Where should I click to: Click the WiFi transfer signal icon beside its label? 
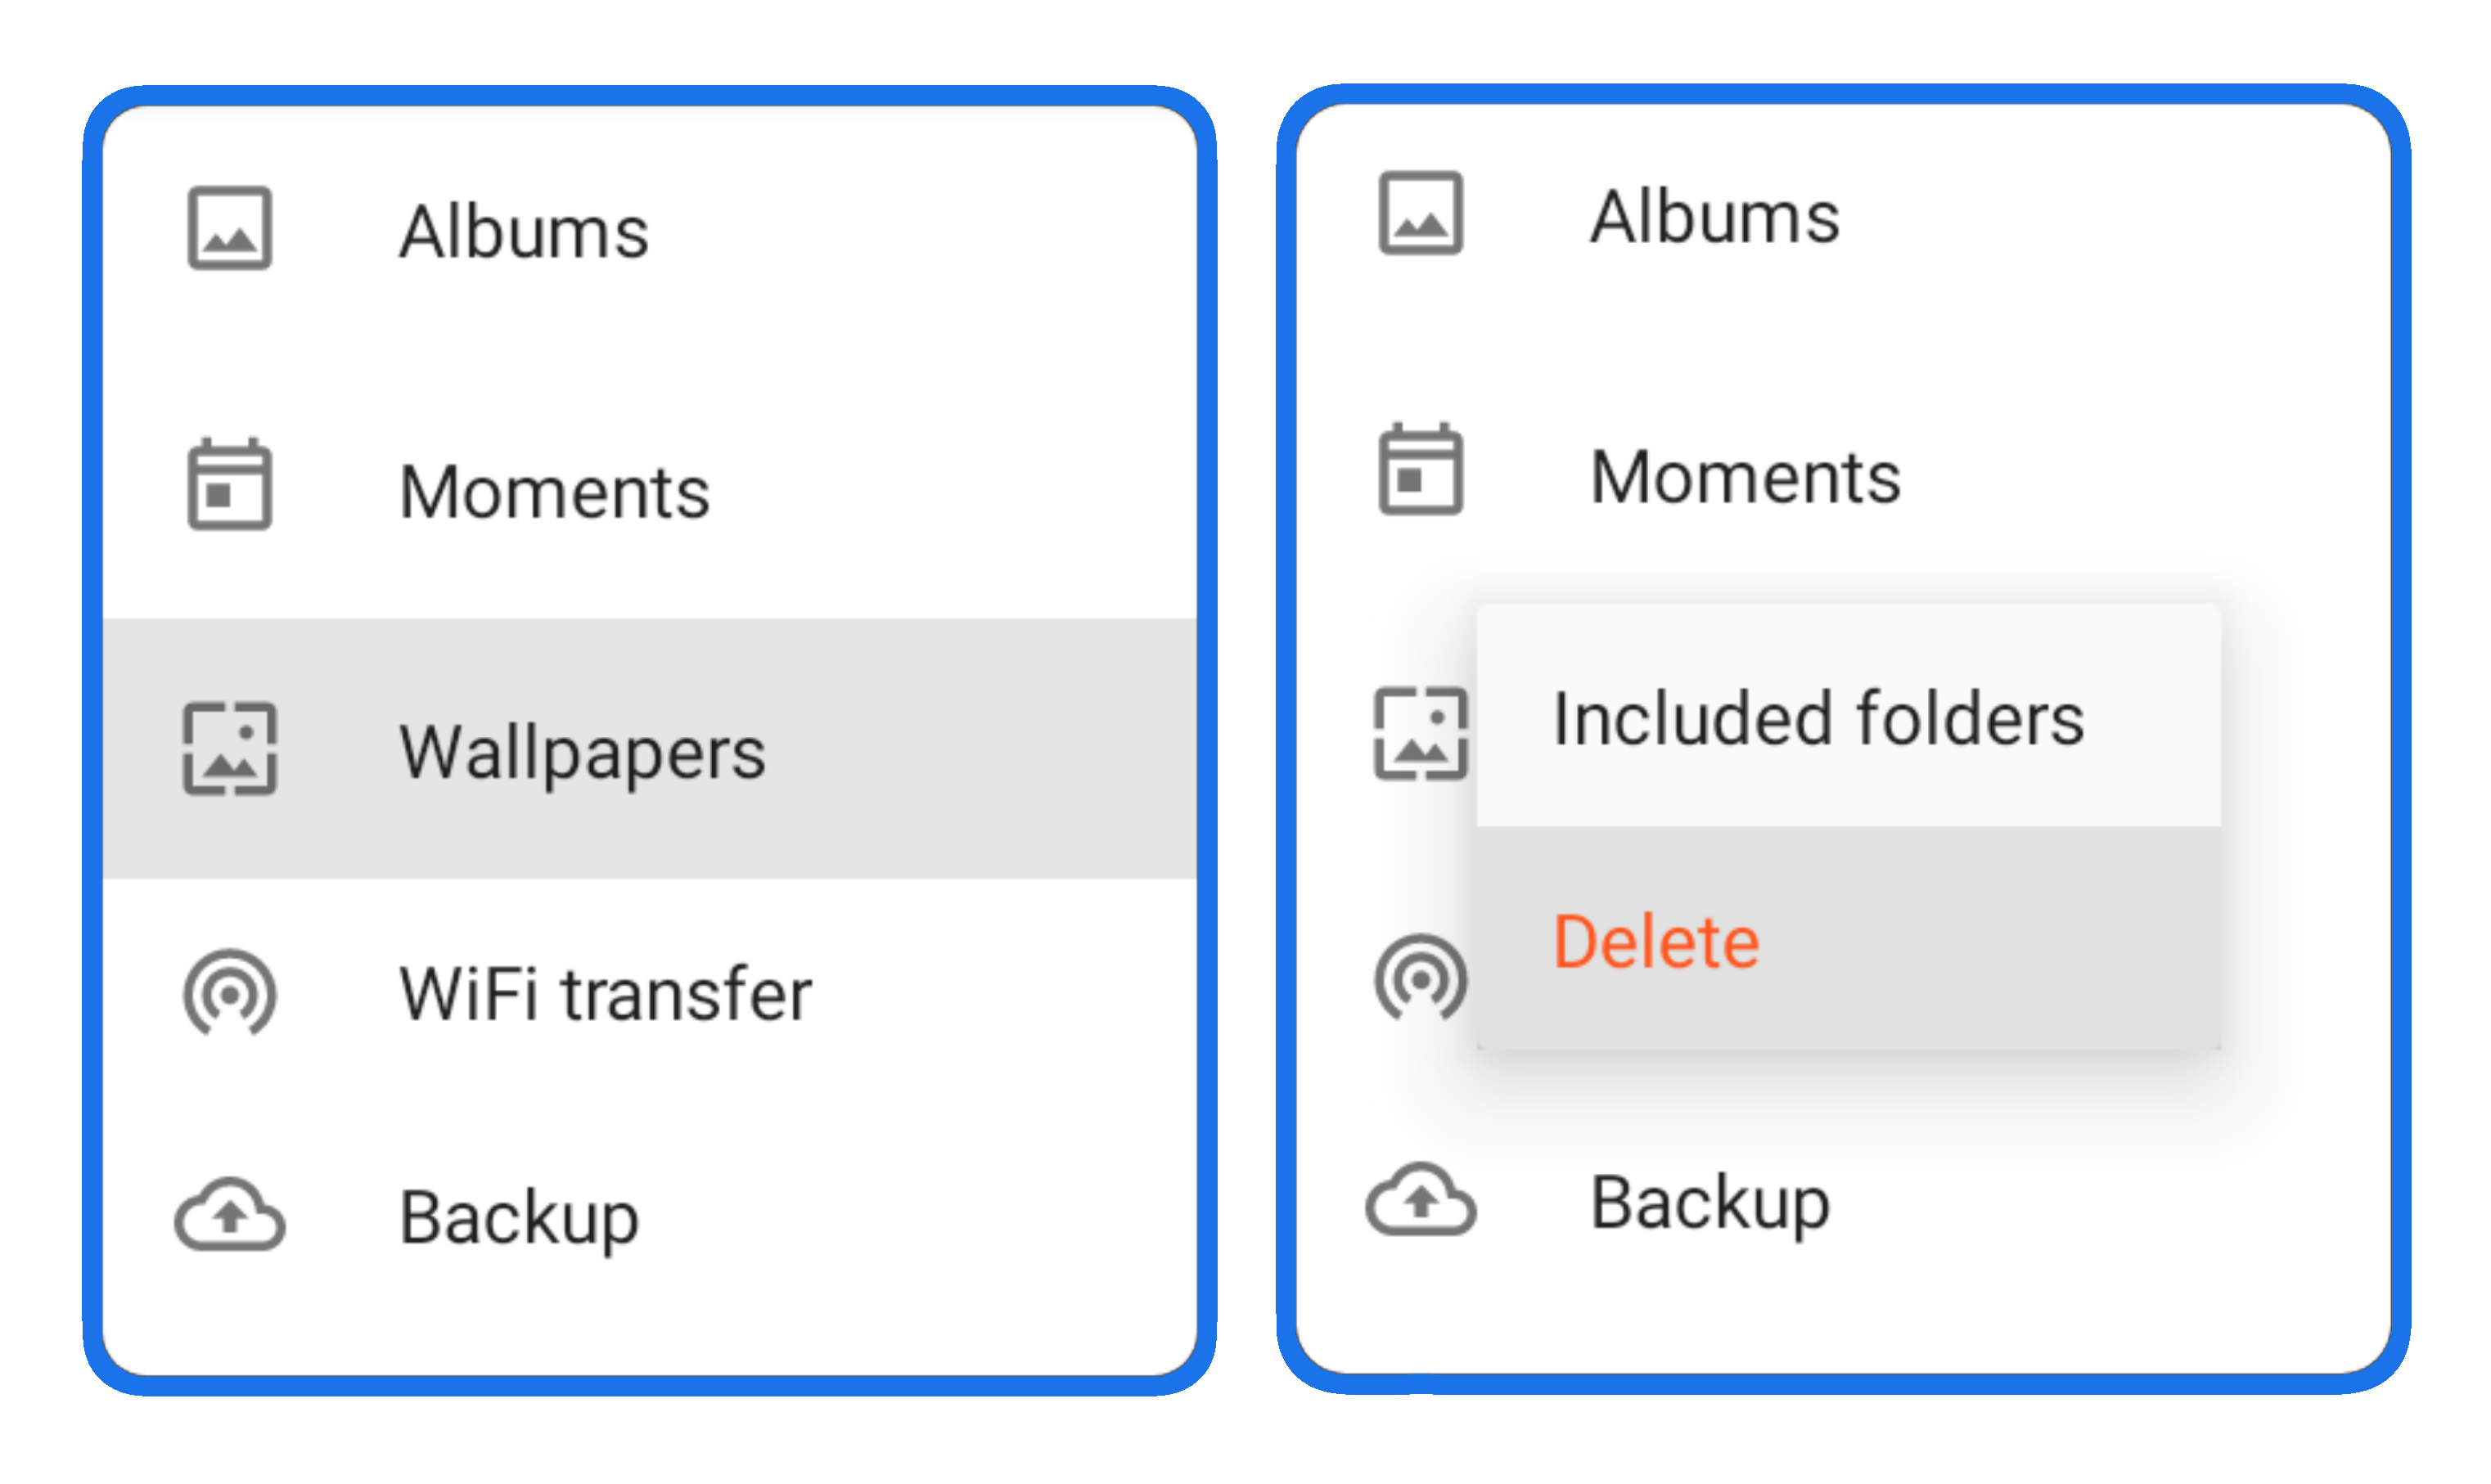pyautogui.click(x=230, y=993)
